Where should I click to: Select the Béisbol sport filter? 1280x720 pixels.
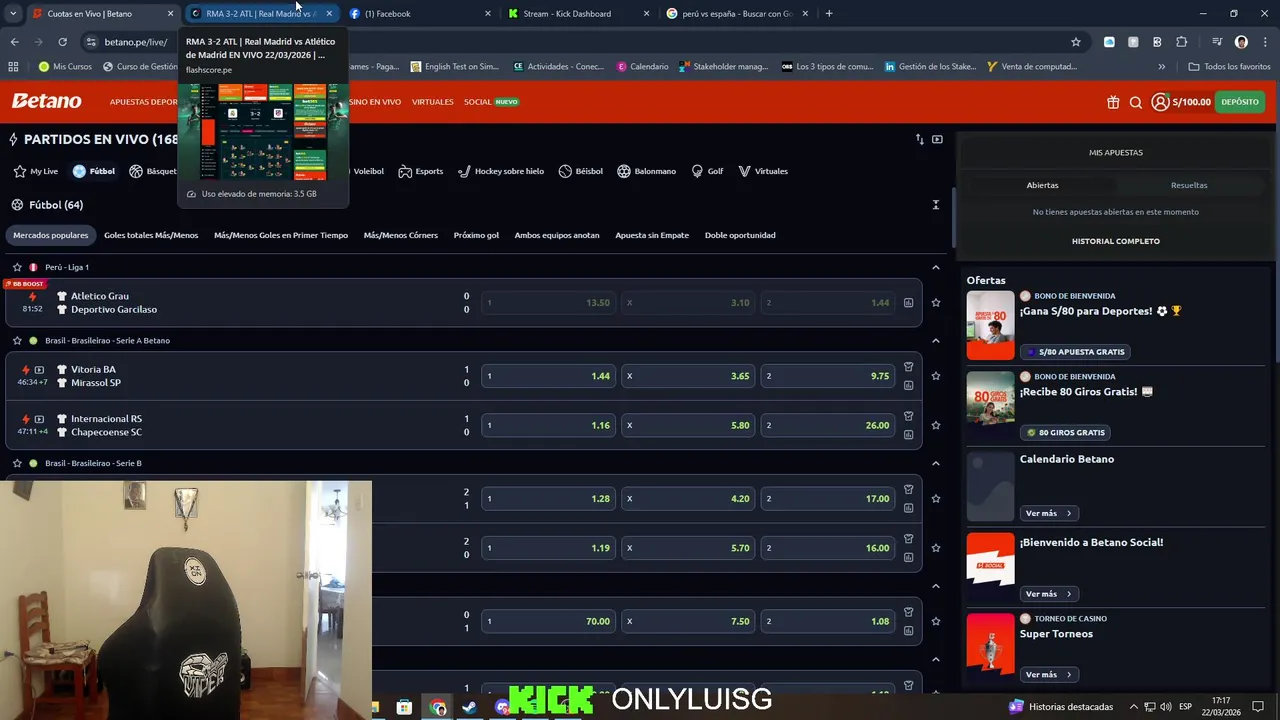point(581,171)
